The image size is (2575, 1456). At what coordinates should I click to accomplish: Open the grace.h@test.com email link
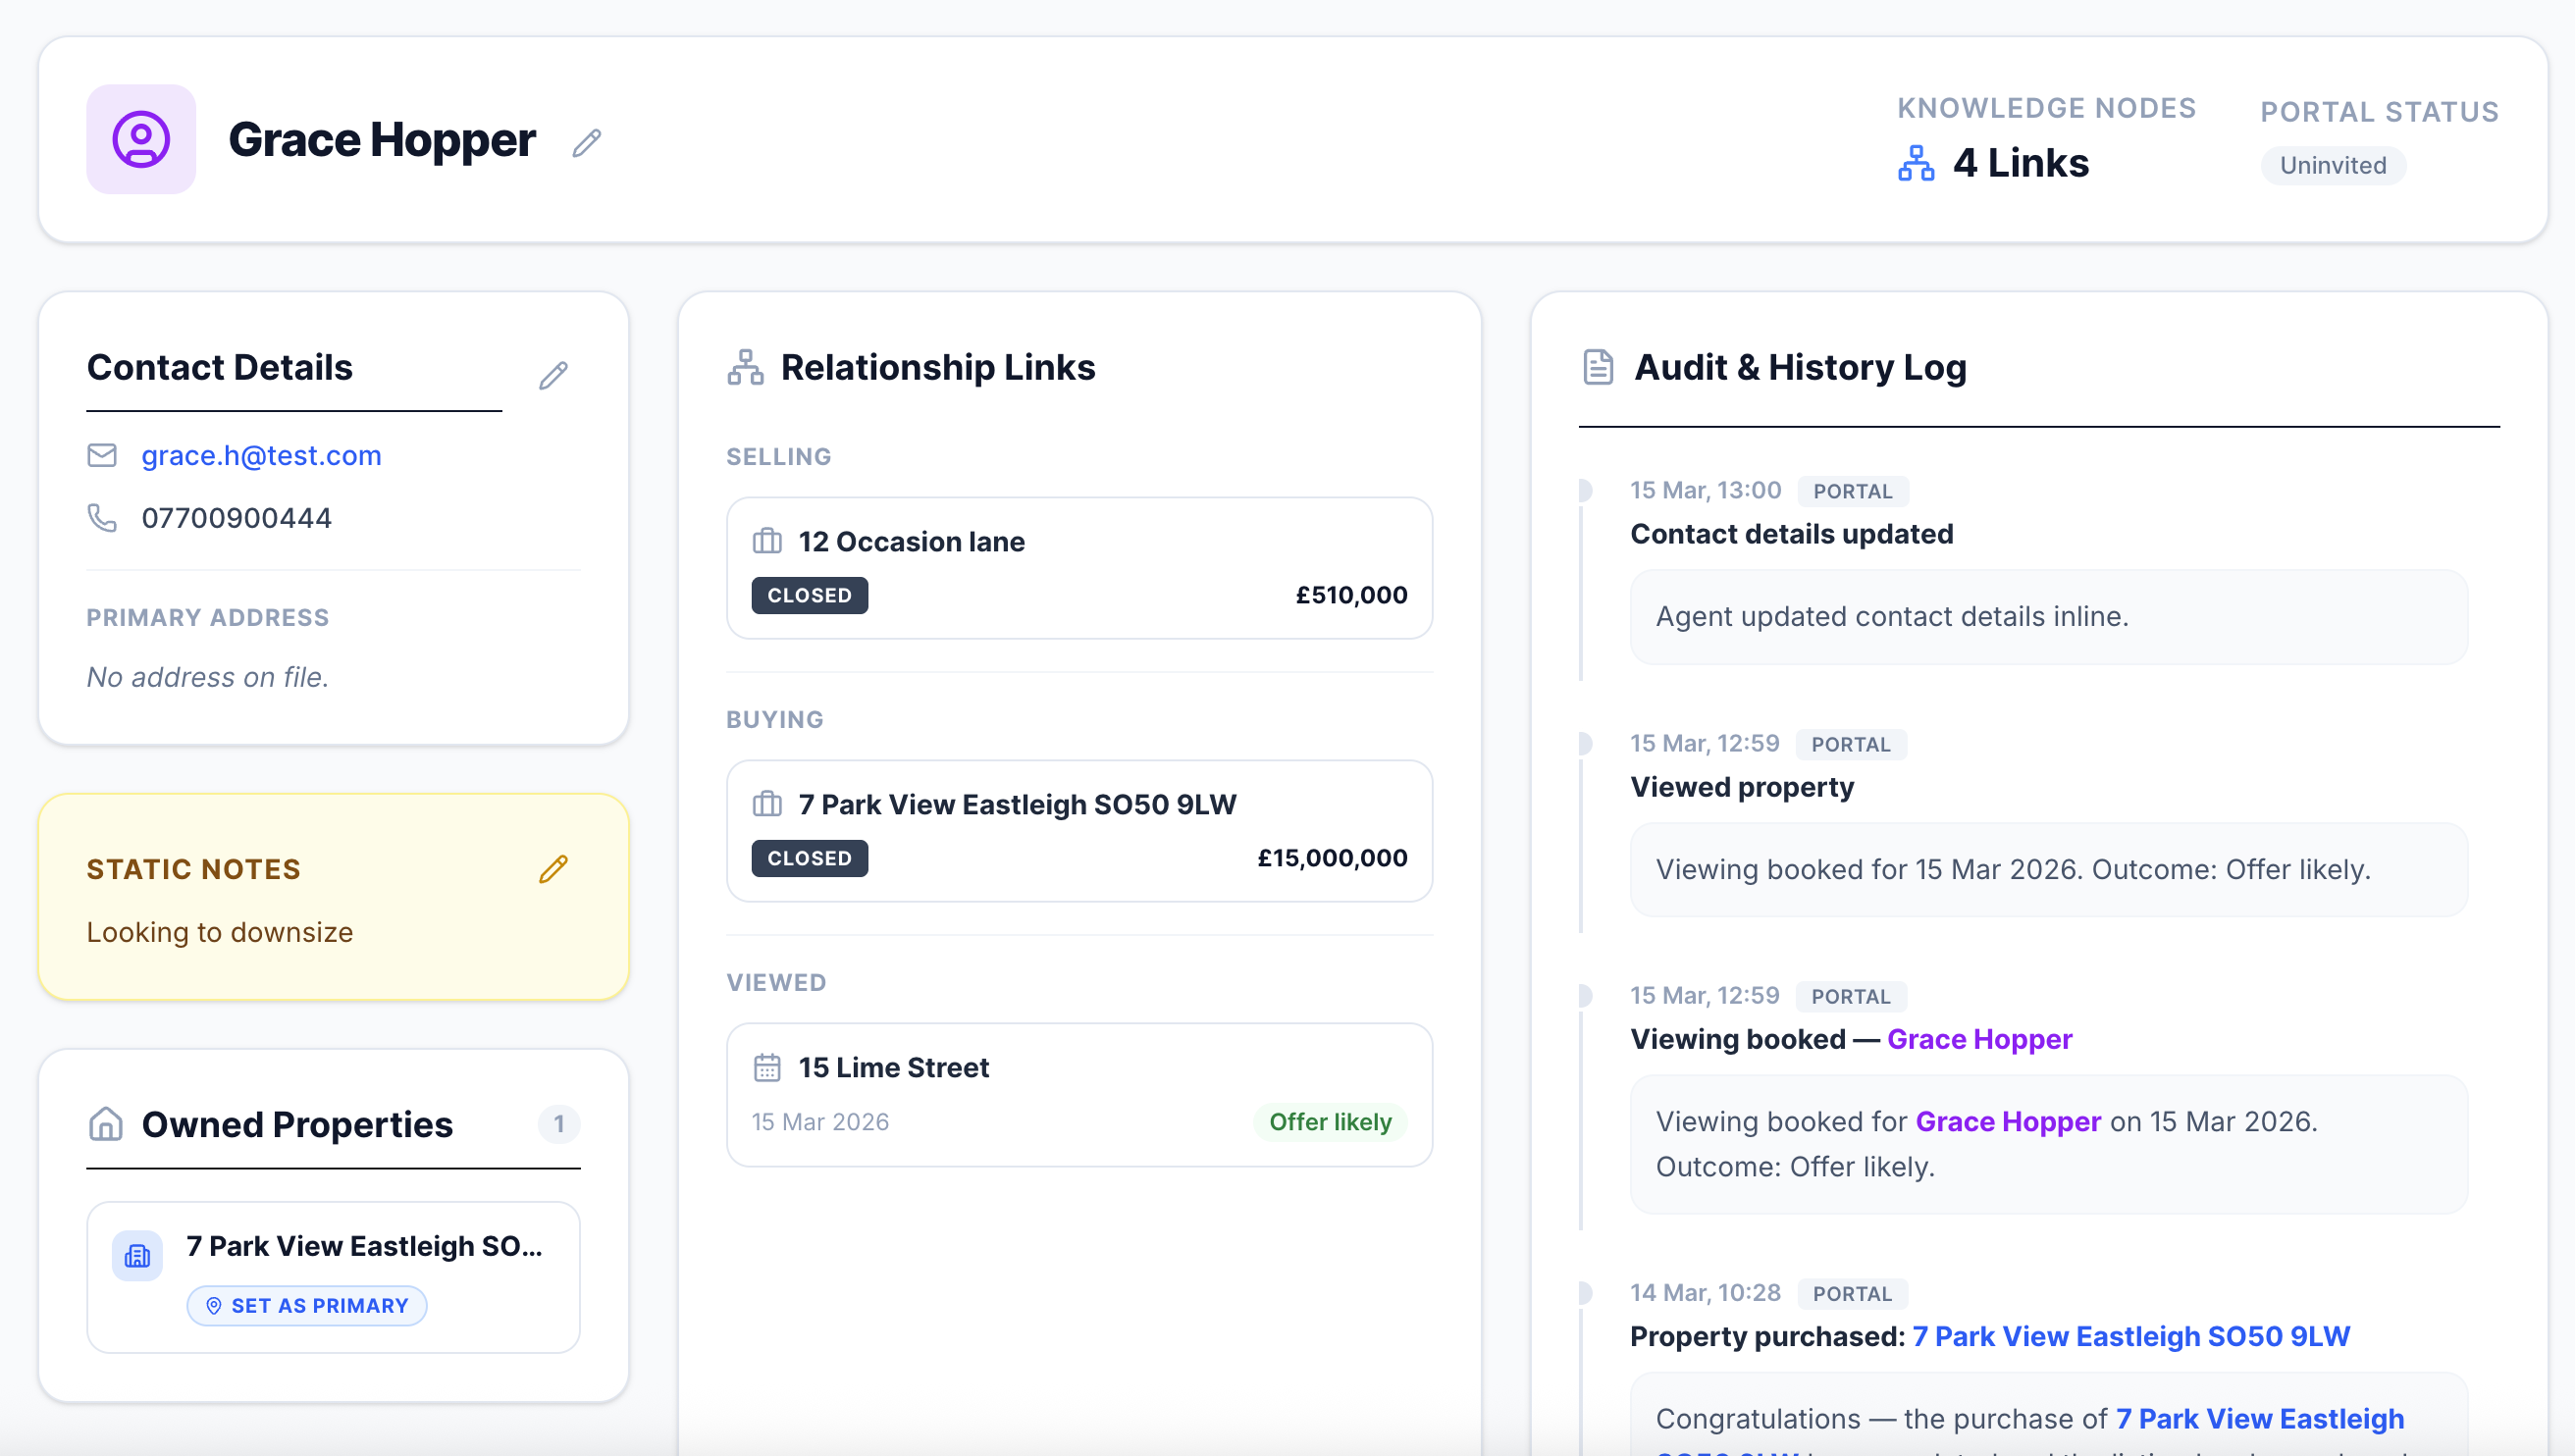tap(261, 455)
